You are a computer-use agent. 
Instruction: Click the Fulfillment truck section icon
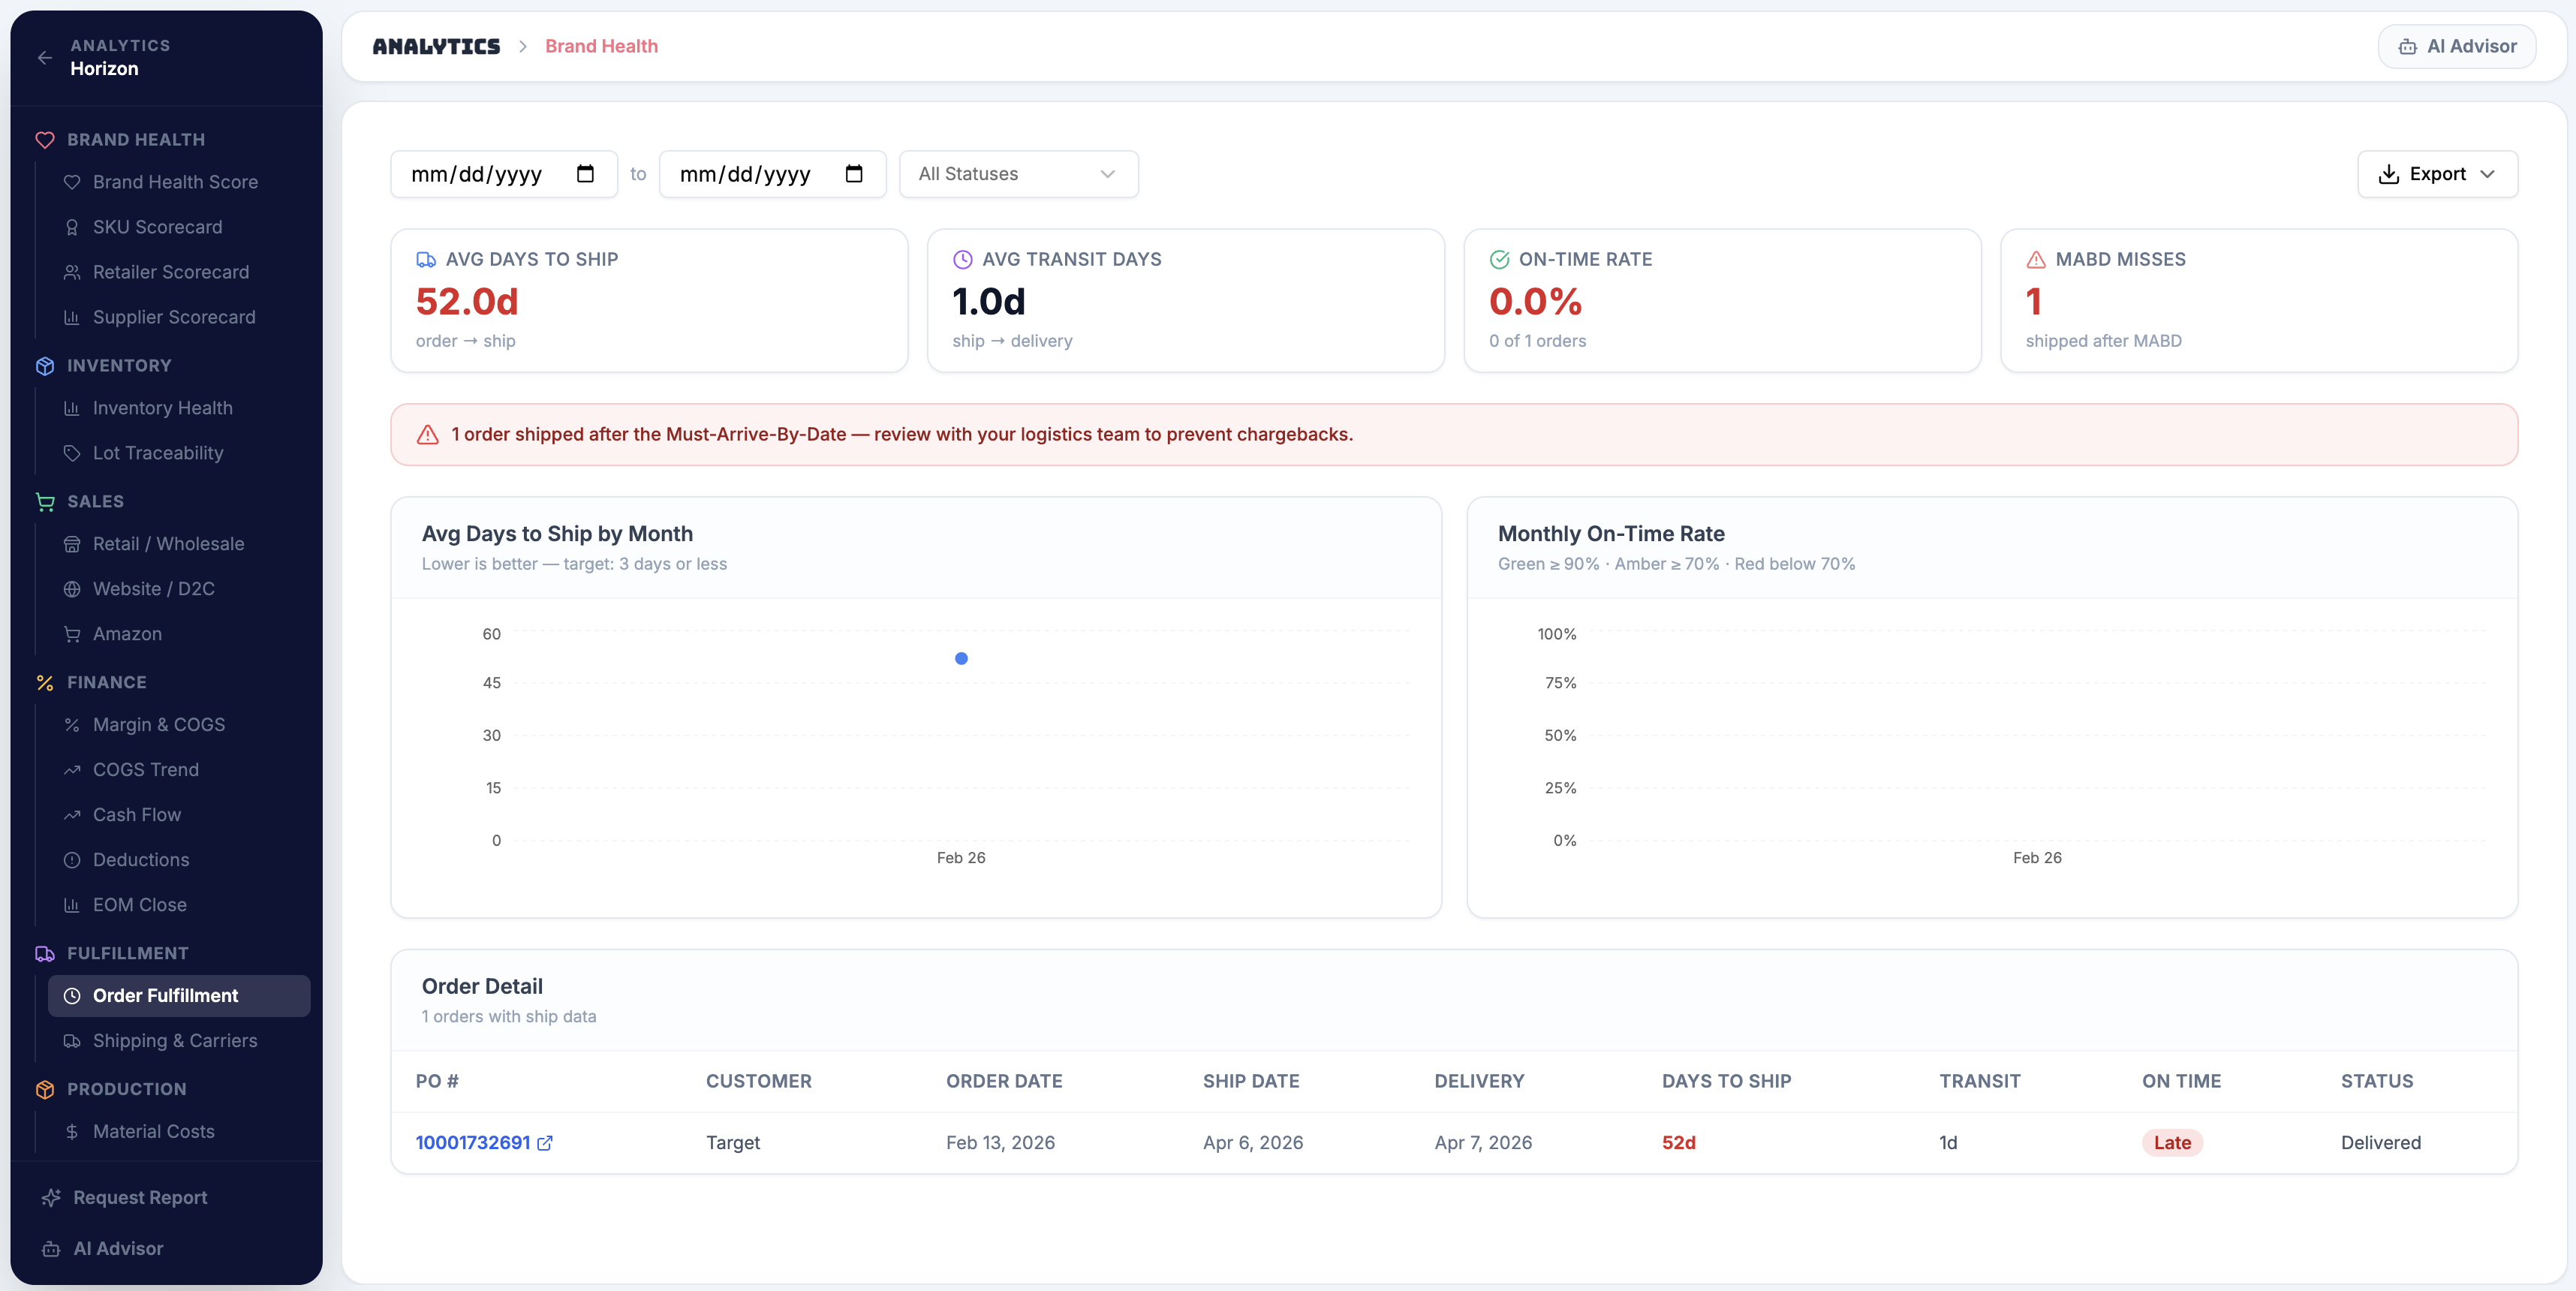45,954
